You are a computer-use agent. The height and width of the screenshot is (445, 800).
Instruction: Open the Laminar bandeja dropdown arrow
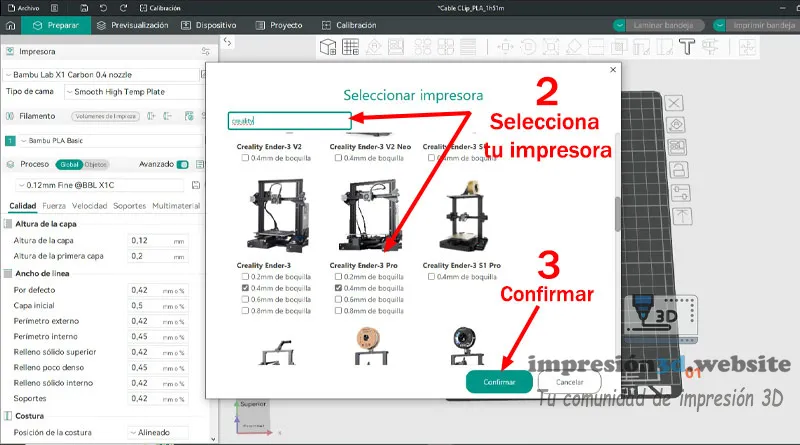click(619, 25)
